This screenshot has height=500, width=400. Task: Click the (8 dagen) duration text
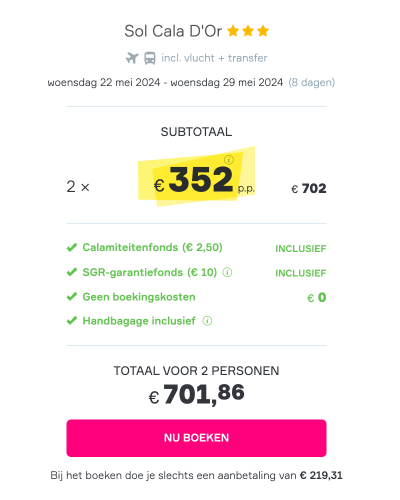(312, 82)
